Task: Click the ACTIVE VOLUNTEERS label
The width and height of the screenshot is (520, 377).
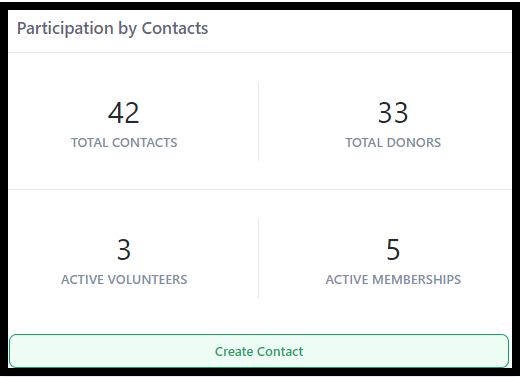Action: click(124, 279)
